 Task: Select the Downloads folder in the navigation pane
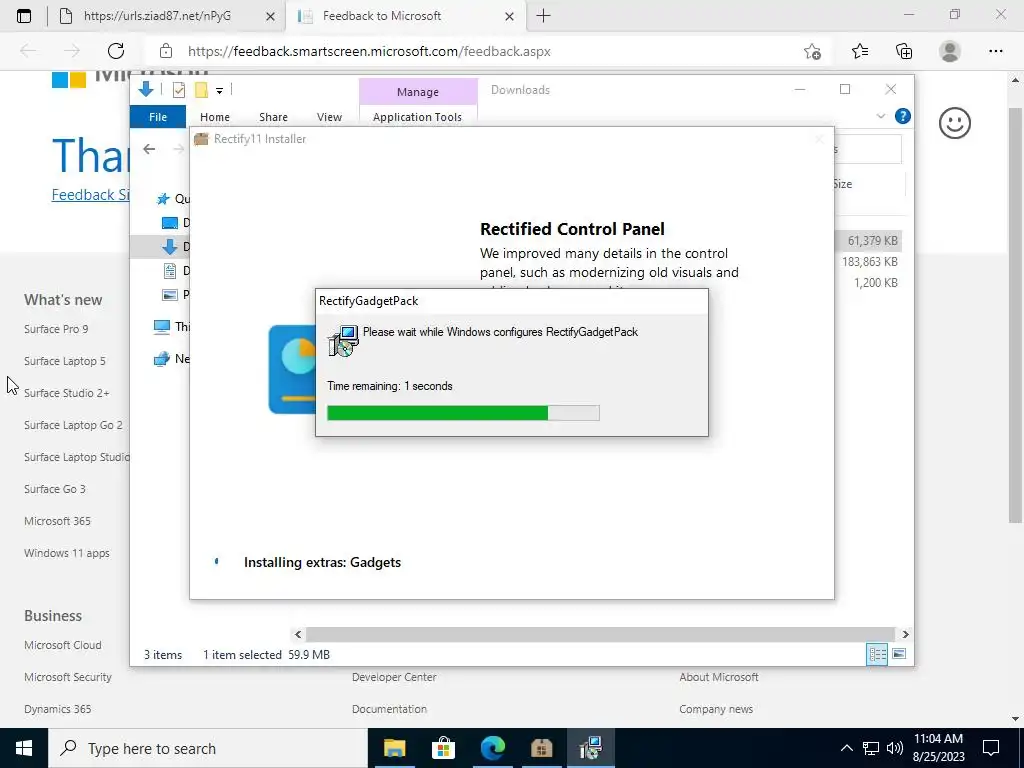pyautogui.click(x=170, y=246)
